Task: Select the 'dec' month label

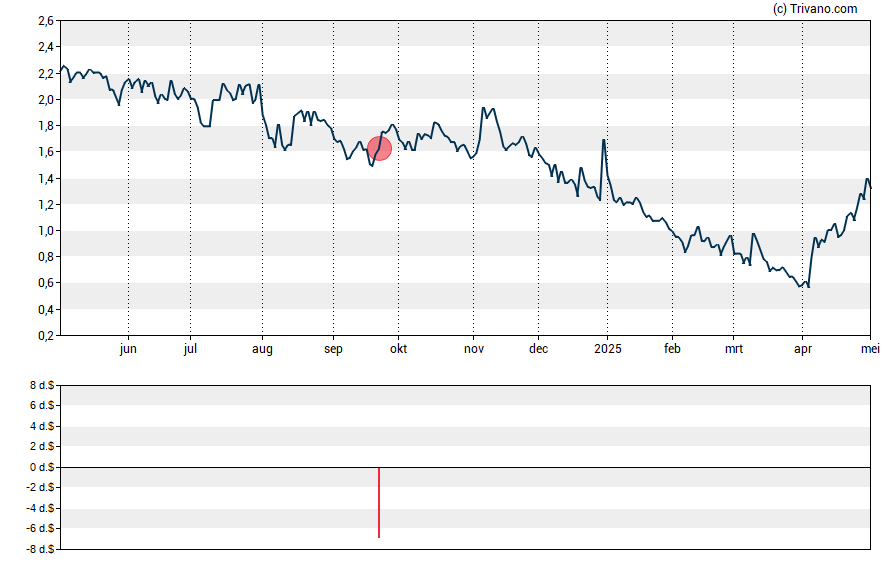Action: [539, 349]
